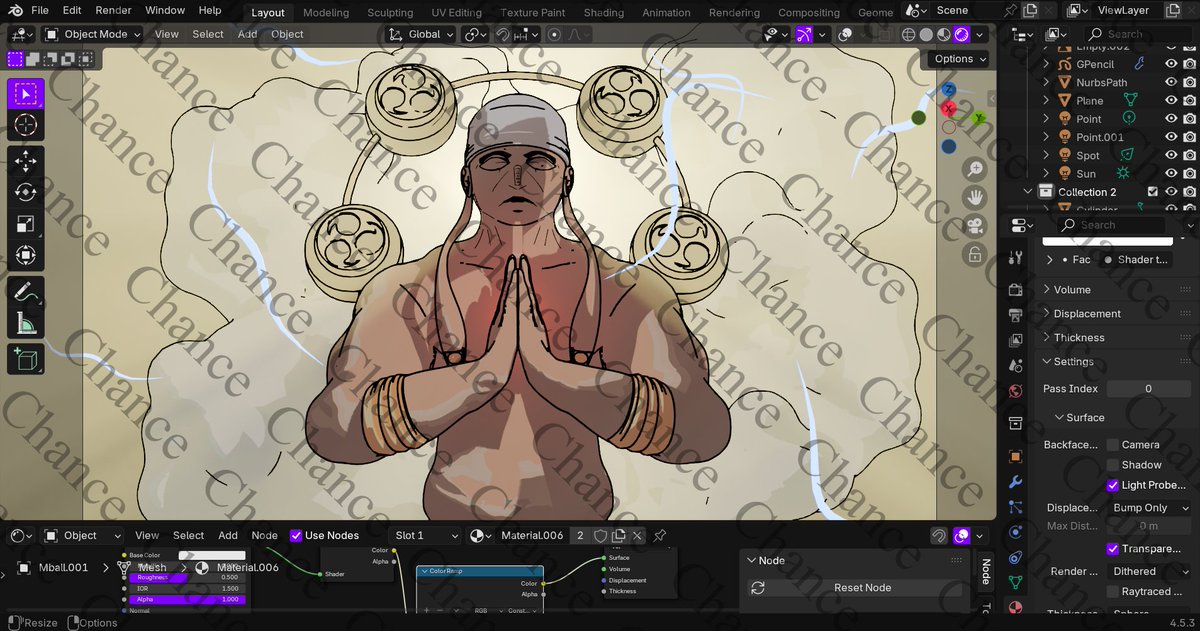1200x631 pixels.
Task: Select the Select Box tool
Action: point(26,94)
